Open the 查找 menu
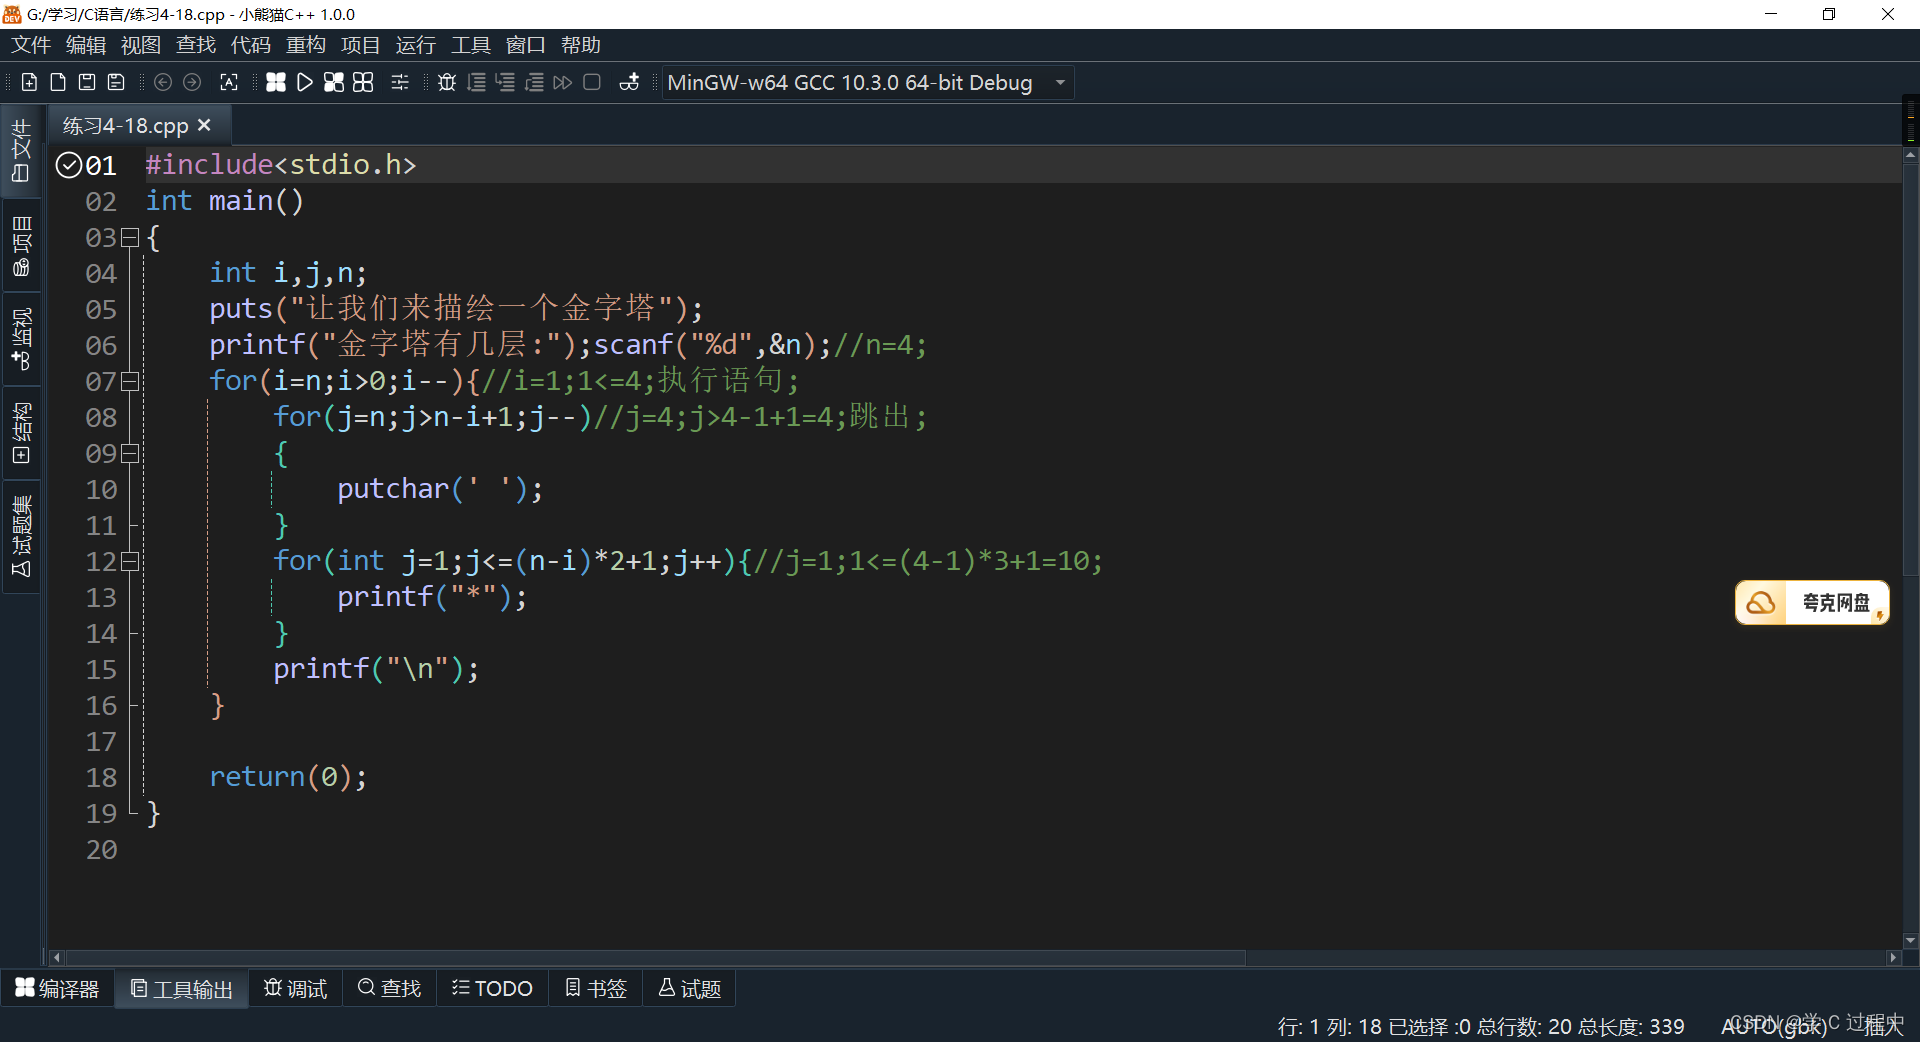The image size is (1920, 1042). (x=196, y=45)
